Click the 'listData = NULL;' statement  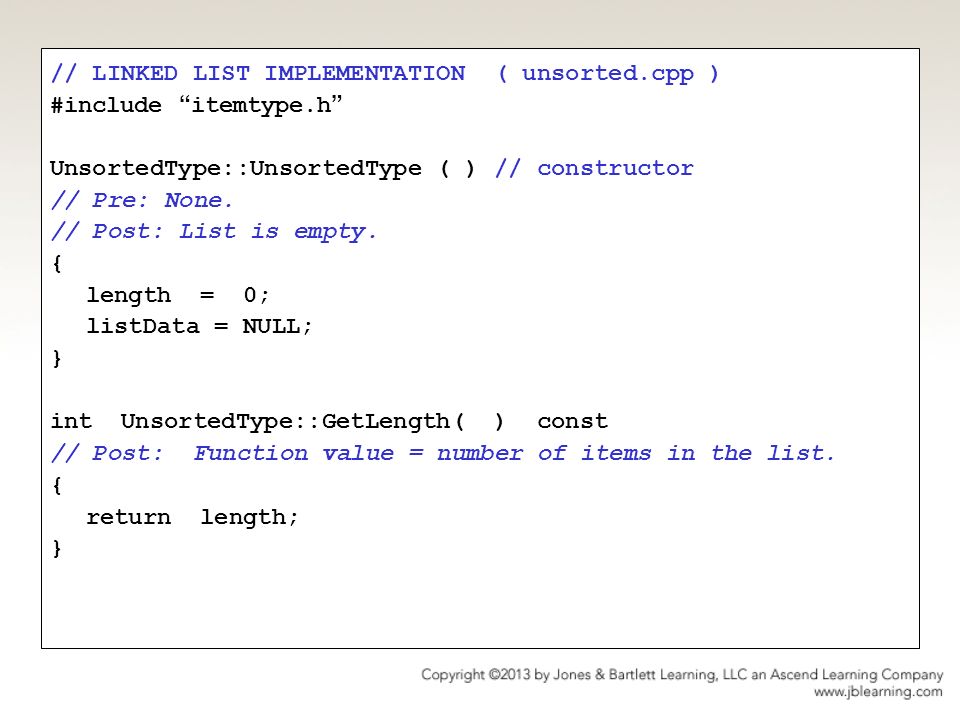[x=199, y=326]
